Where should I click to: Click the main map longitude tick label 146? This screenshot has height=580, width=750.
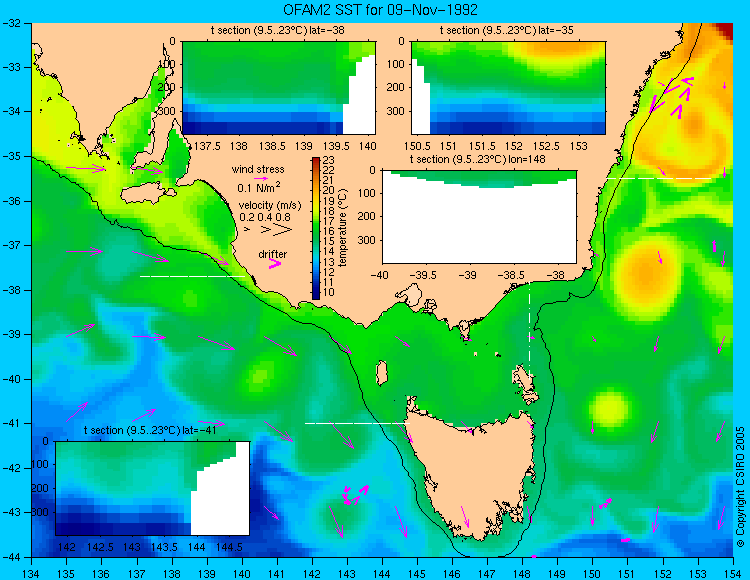[452, 573]
